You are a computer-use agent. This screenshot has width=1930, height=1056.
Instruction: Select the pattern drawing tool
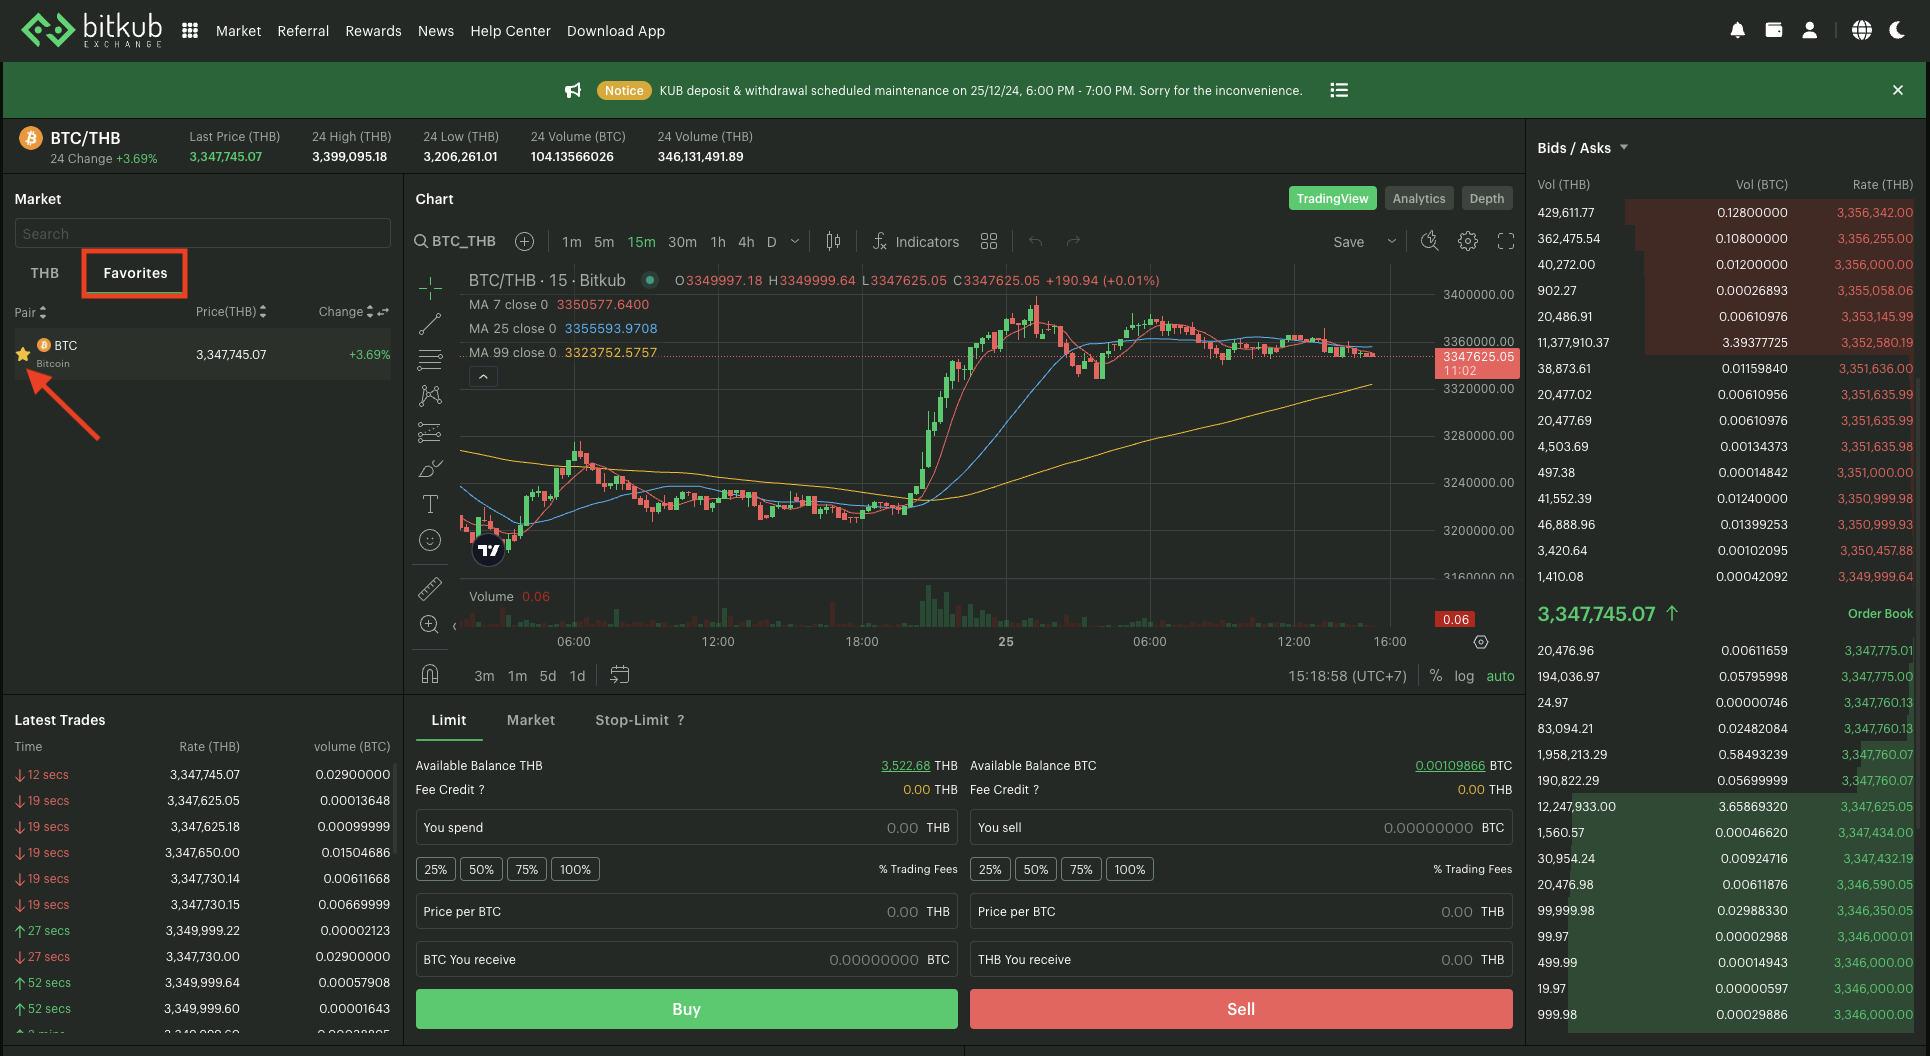[x=430, y=396]
